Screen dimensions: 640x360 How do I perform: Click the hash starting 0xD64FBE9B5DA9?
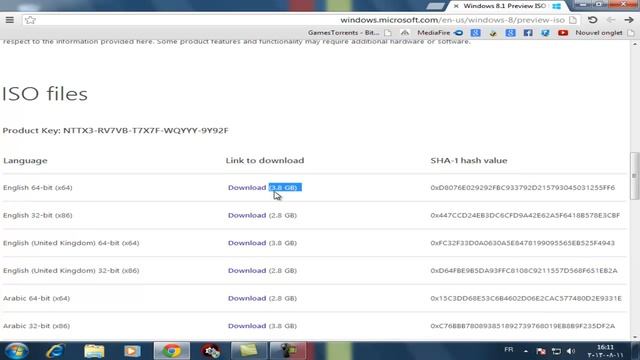pos(524,271)
